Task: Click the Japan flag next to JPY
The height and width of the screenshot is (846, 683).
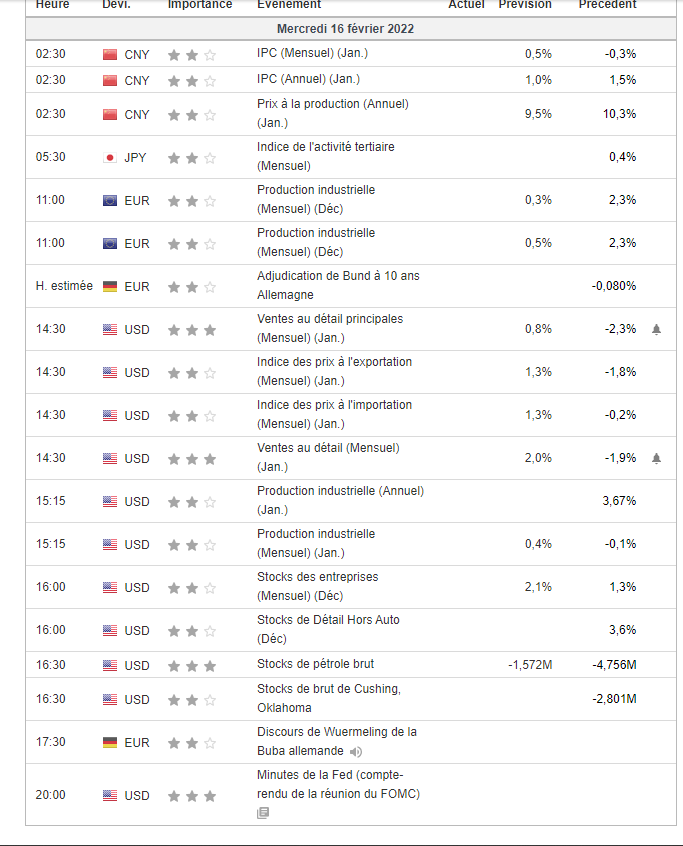Action: pyautogui.click(x=110, y=157)
